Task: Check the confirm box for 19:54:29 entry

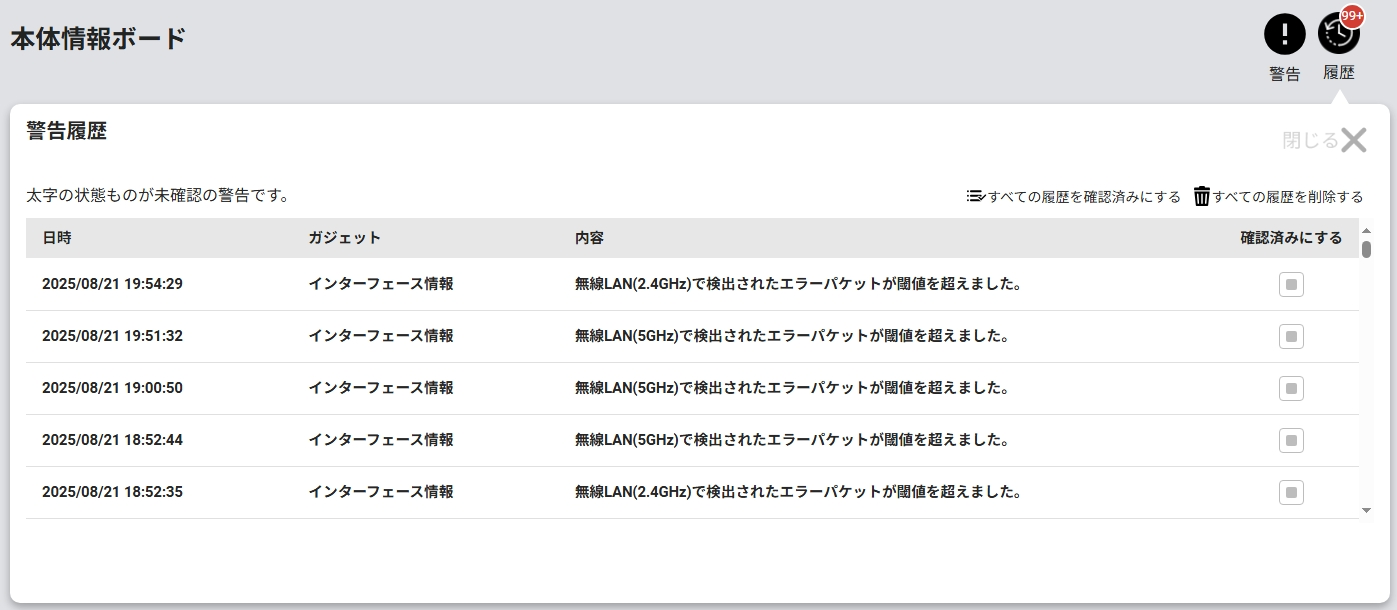Action: [1291, 285]
